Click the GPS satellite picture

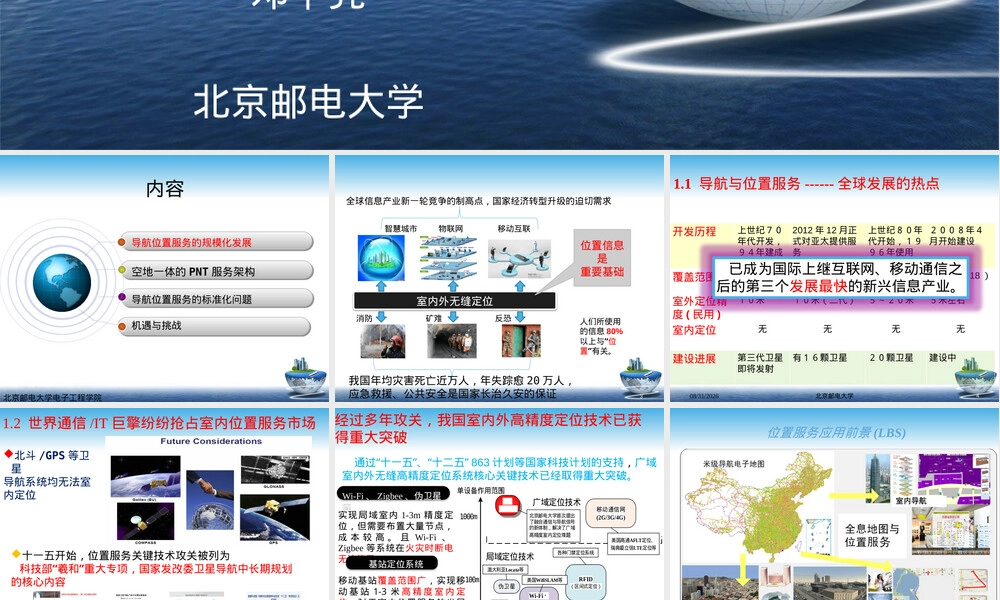point(275,517)
